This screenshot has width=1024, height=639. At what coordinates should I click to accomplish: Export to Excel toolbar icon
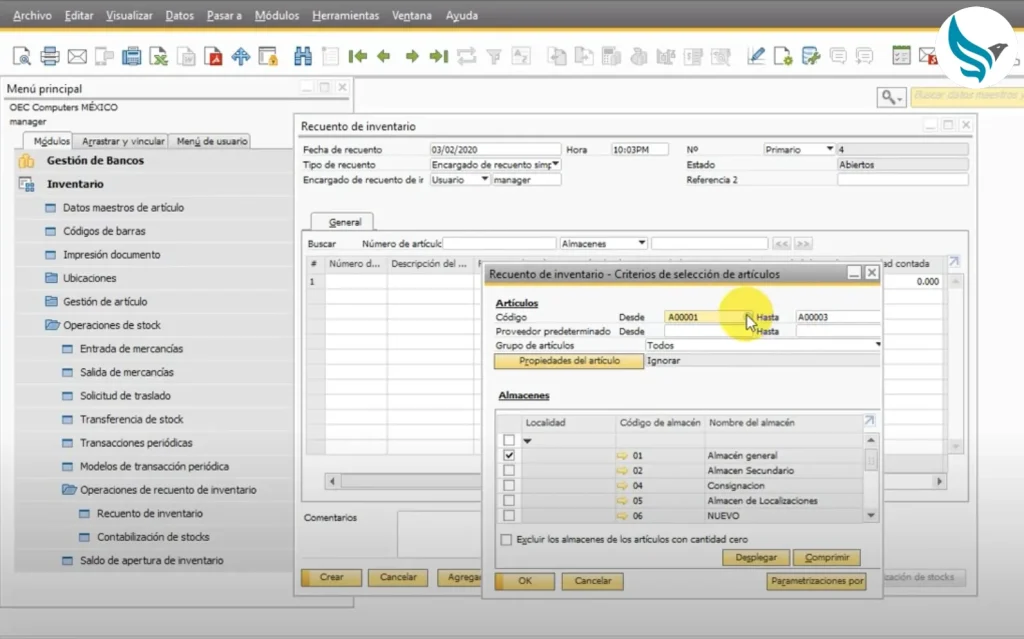click(159, 56)
